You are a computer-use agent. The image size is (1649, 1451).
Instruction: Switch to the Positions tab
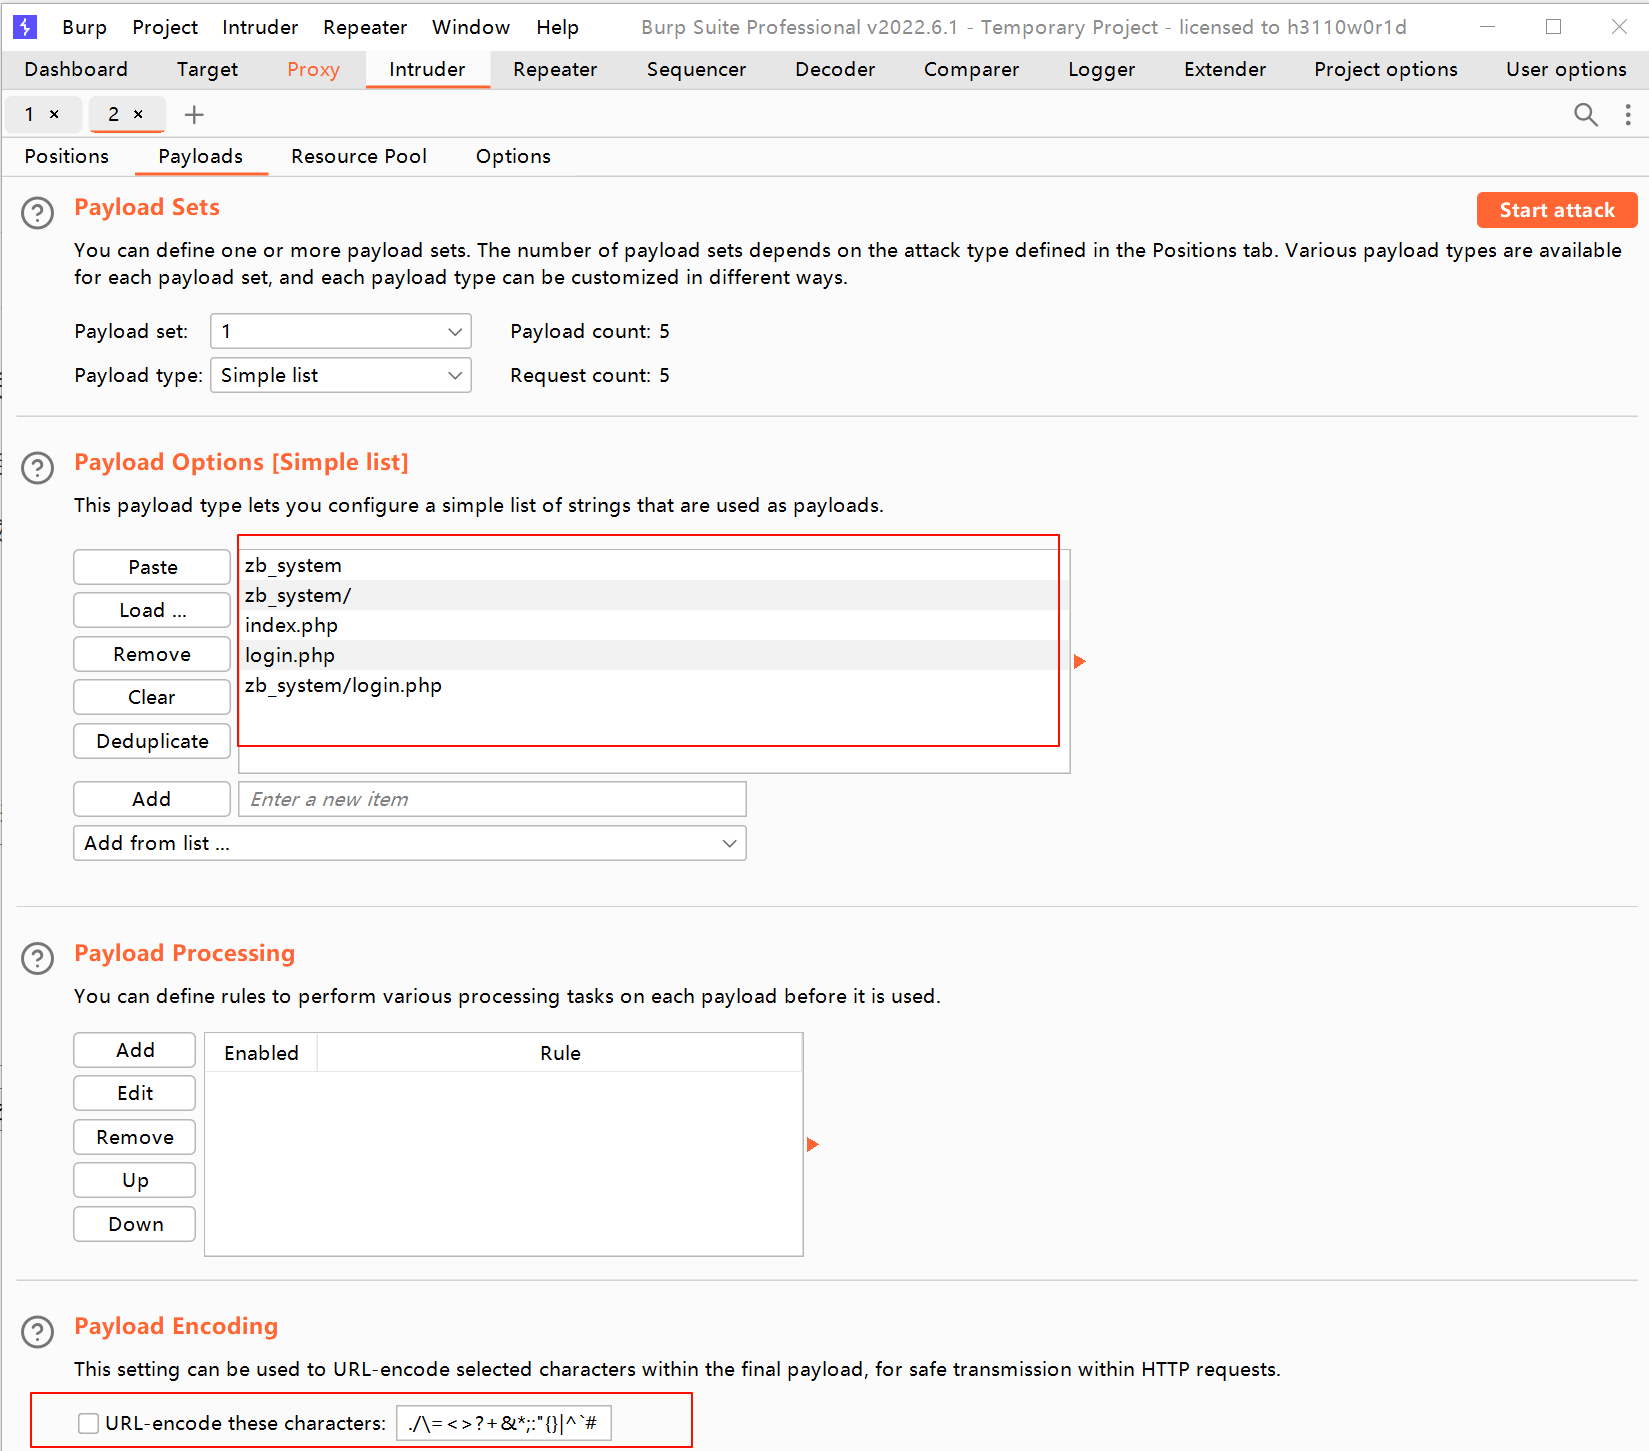(x=67, y=156)
